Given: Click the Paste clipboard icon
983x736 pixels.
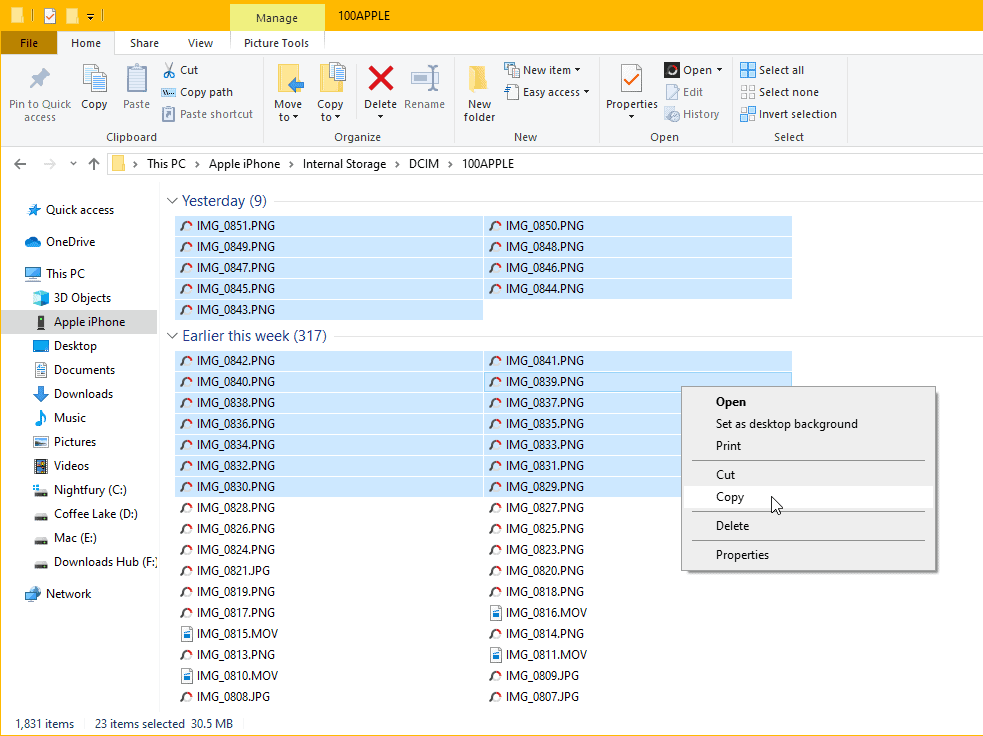Looking at the screenshot, I should pos(136,80).
